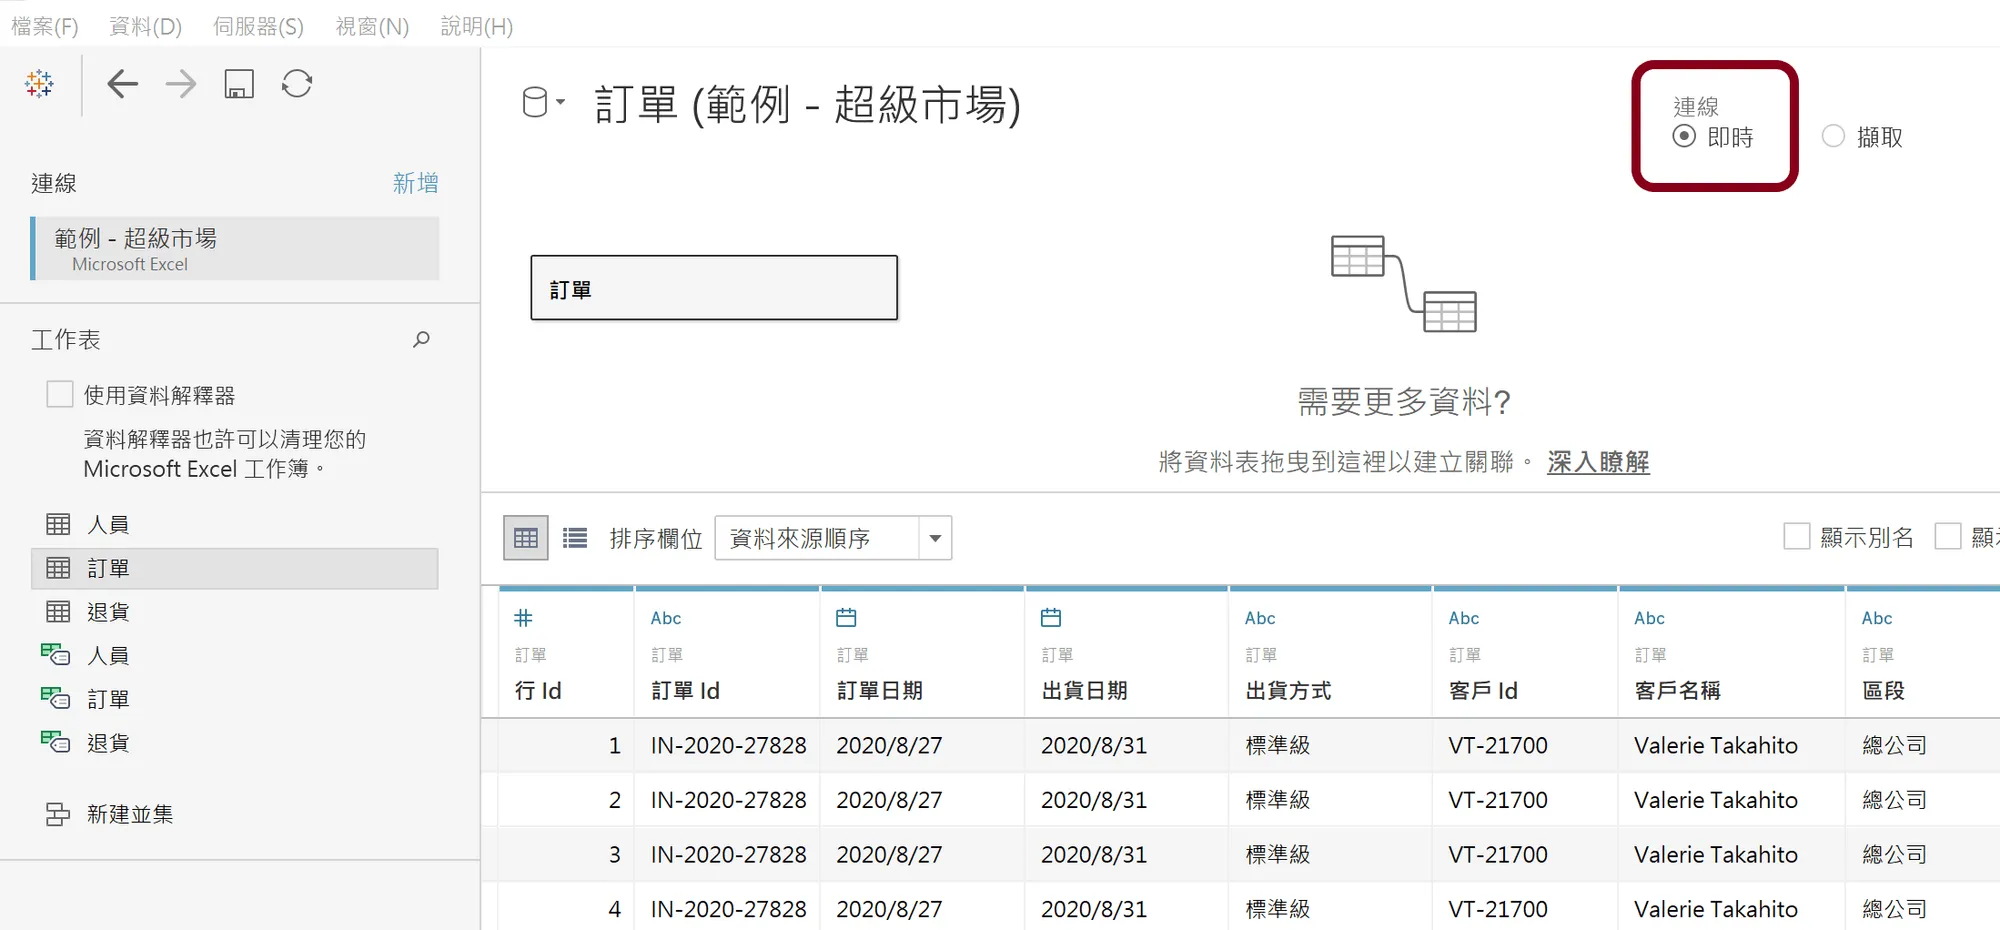2000x930 pixels.
Task: Click the 客戶 Id column header name
Action: pyautogui.click(x=1483, y=690)
